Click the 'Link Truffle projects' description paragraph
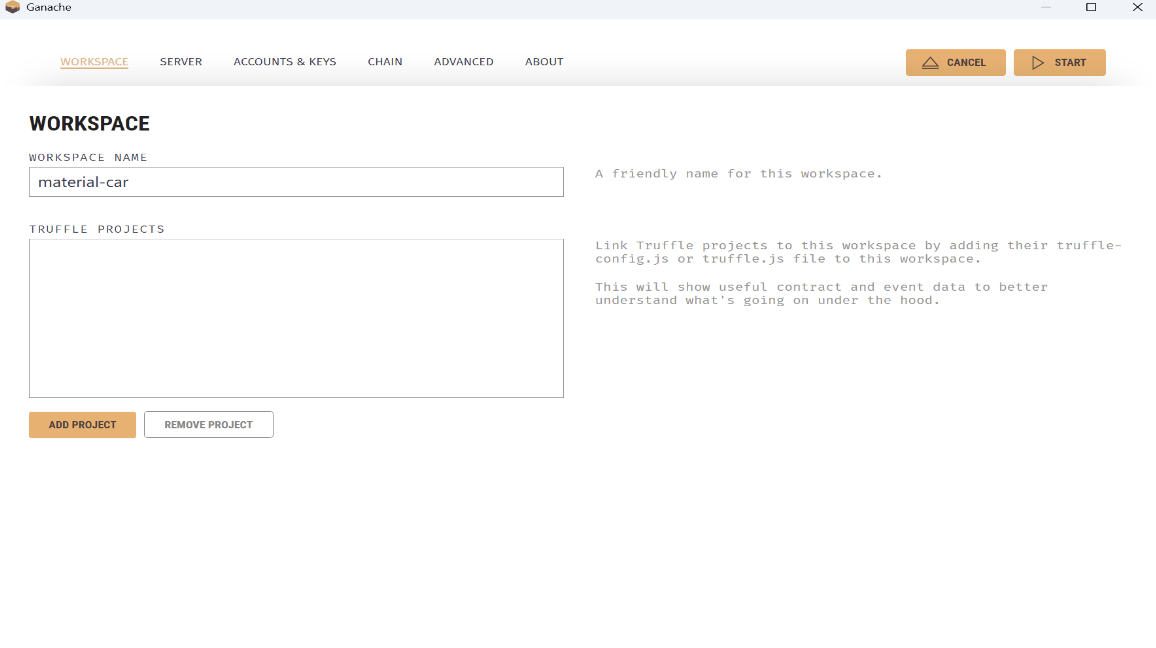1156x648 pixels. tap(858, 252)
